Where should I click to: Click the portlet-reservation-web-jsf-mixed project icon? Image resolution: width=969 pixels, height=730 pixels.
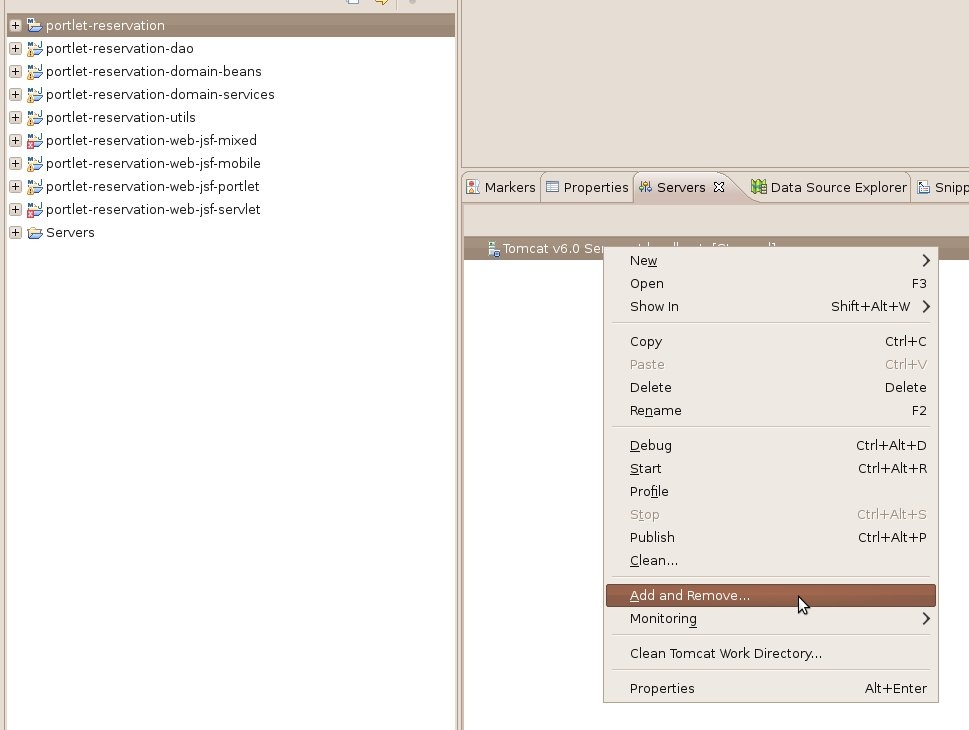tap(35, 140)
